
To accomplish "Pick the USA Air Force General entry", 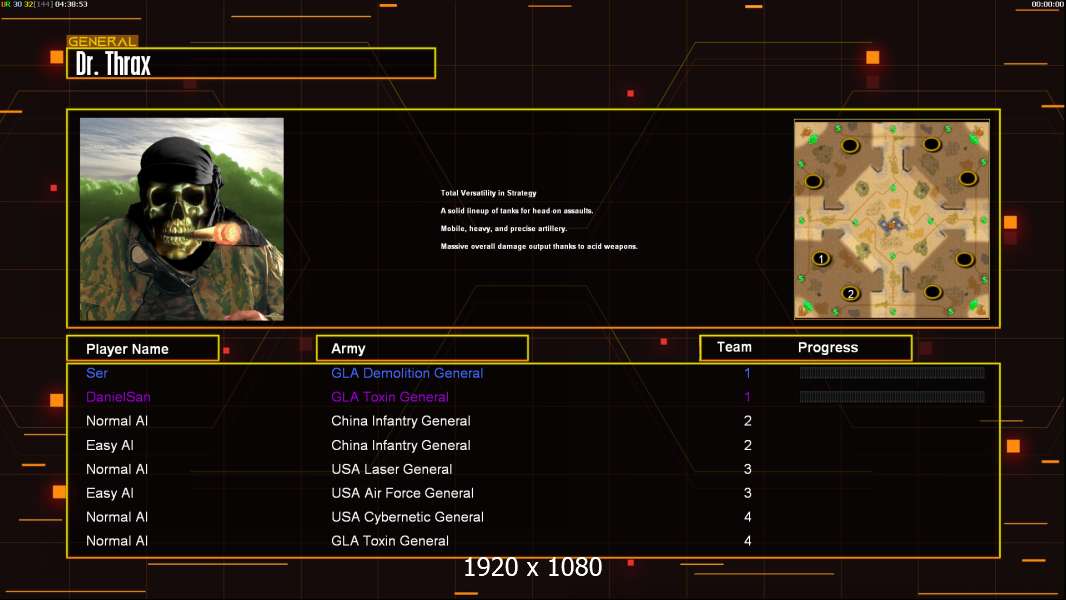I will (x=402, y=493).
